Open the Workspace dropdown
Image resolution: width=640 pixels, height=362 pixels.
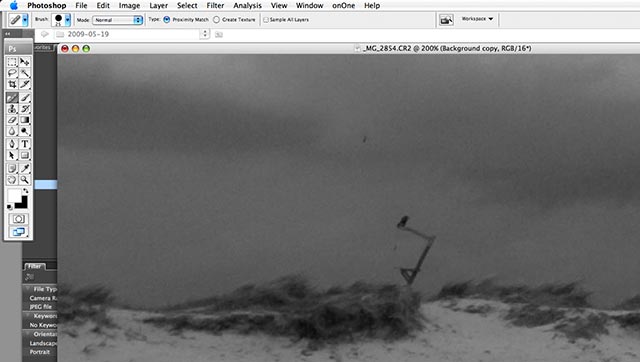478,19
